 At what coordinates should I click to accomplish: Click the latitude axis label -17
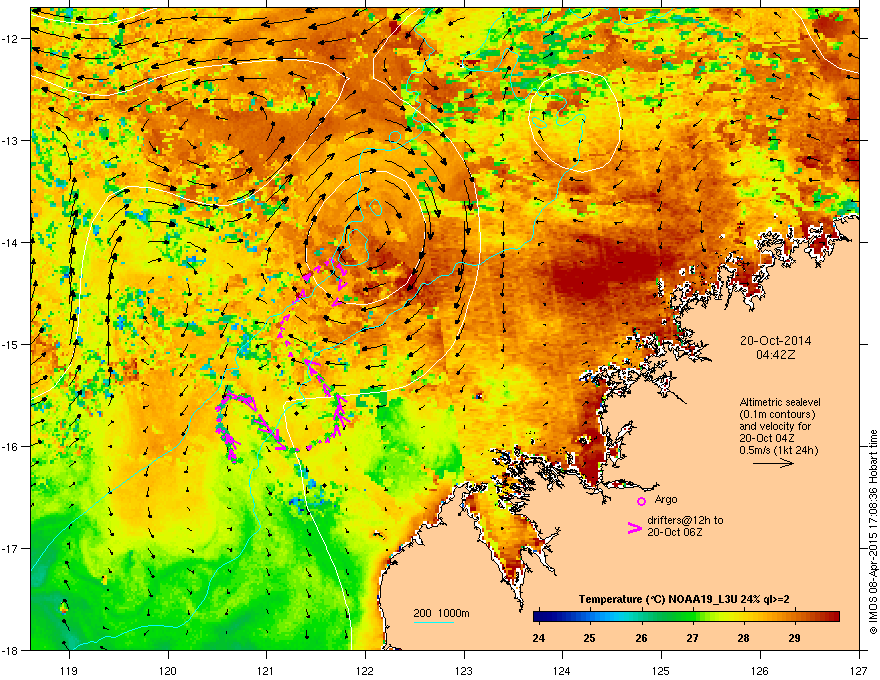click(x=10, y=548)
